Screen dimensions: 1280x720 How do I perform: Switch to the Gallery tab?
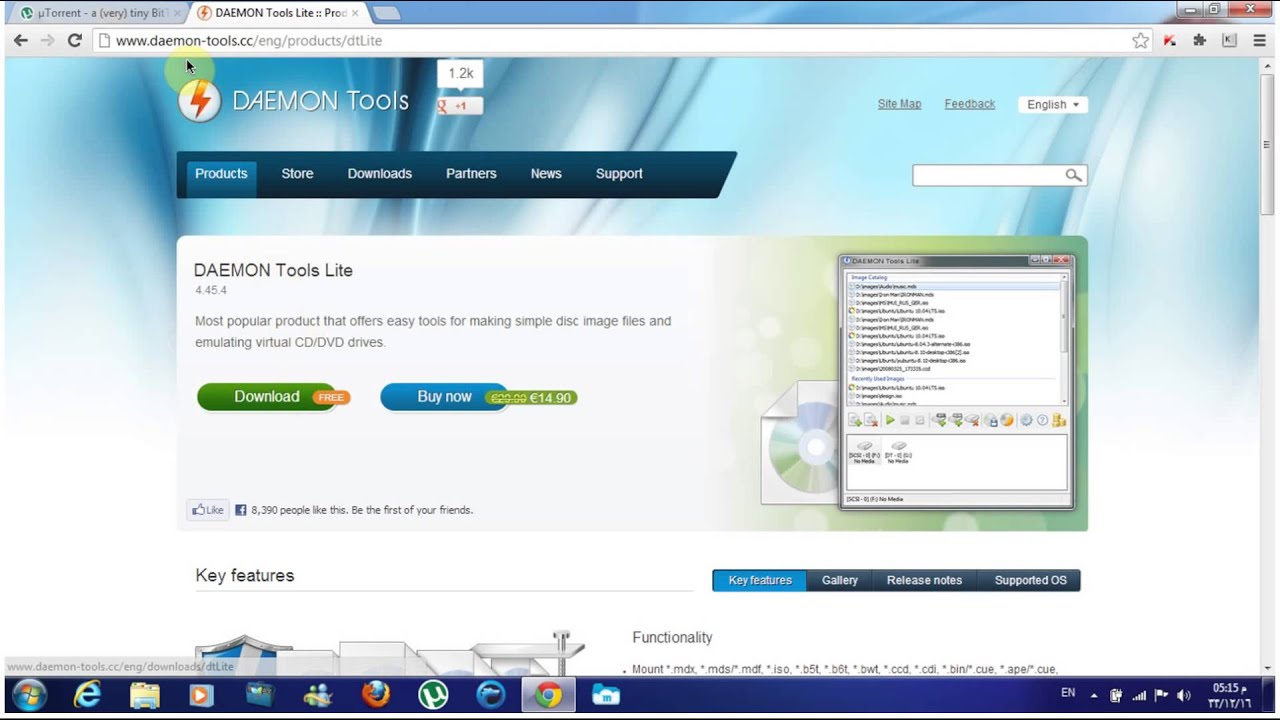pos(840,580)
